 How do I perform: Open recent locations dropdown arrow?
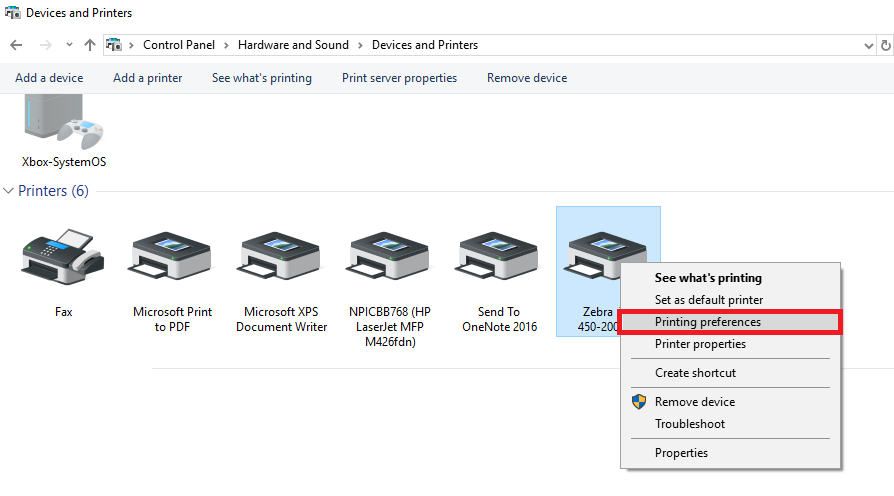(x=69, y=44)
